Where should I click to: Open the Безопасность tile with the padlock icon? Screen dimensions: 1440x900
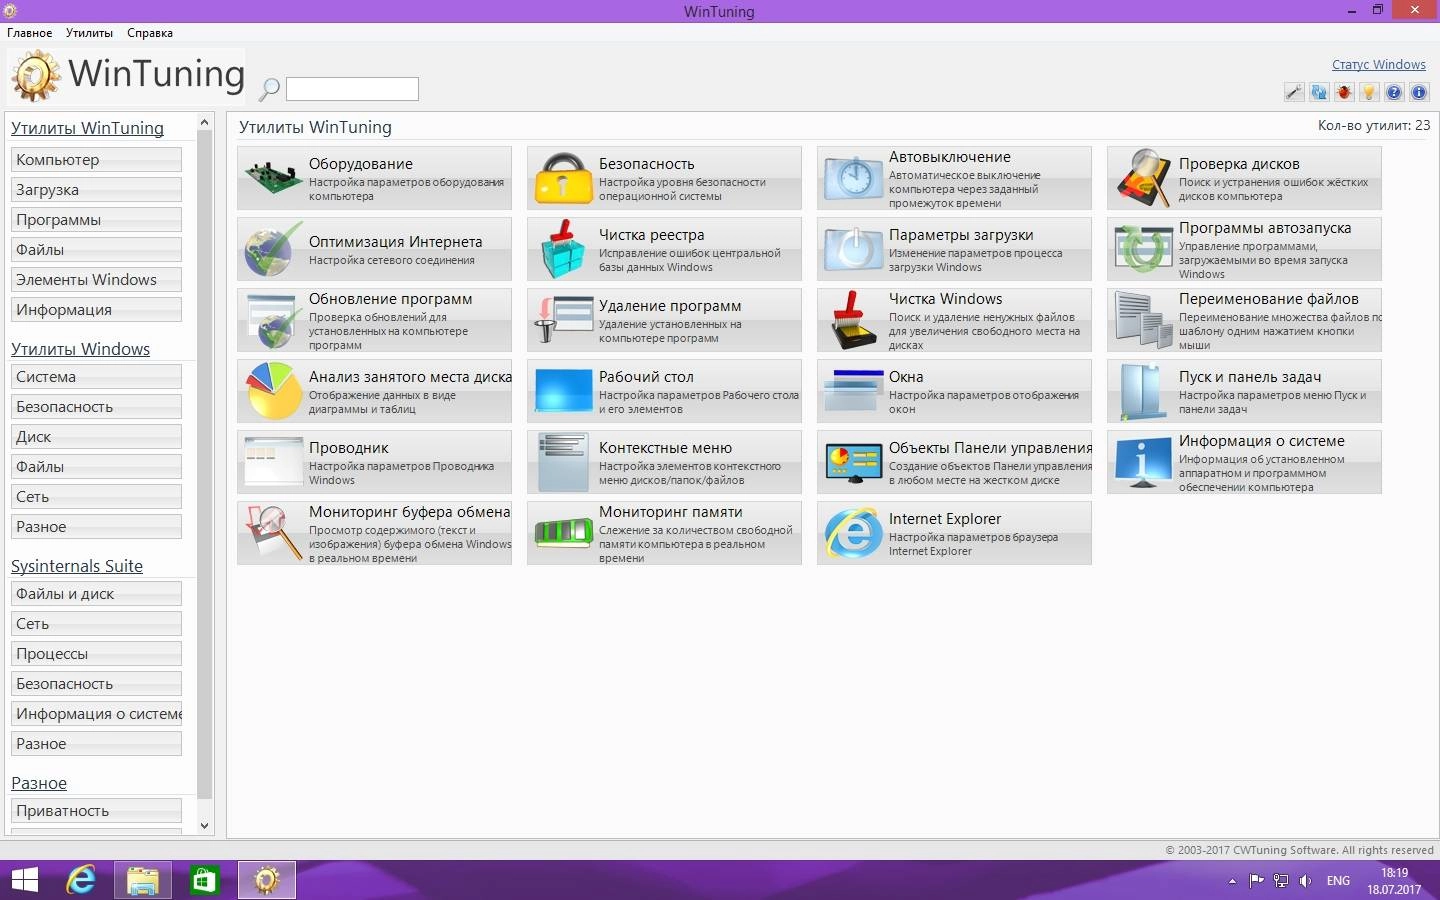click(x=664, y=178)
